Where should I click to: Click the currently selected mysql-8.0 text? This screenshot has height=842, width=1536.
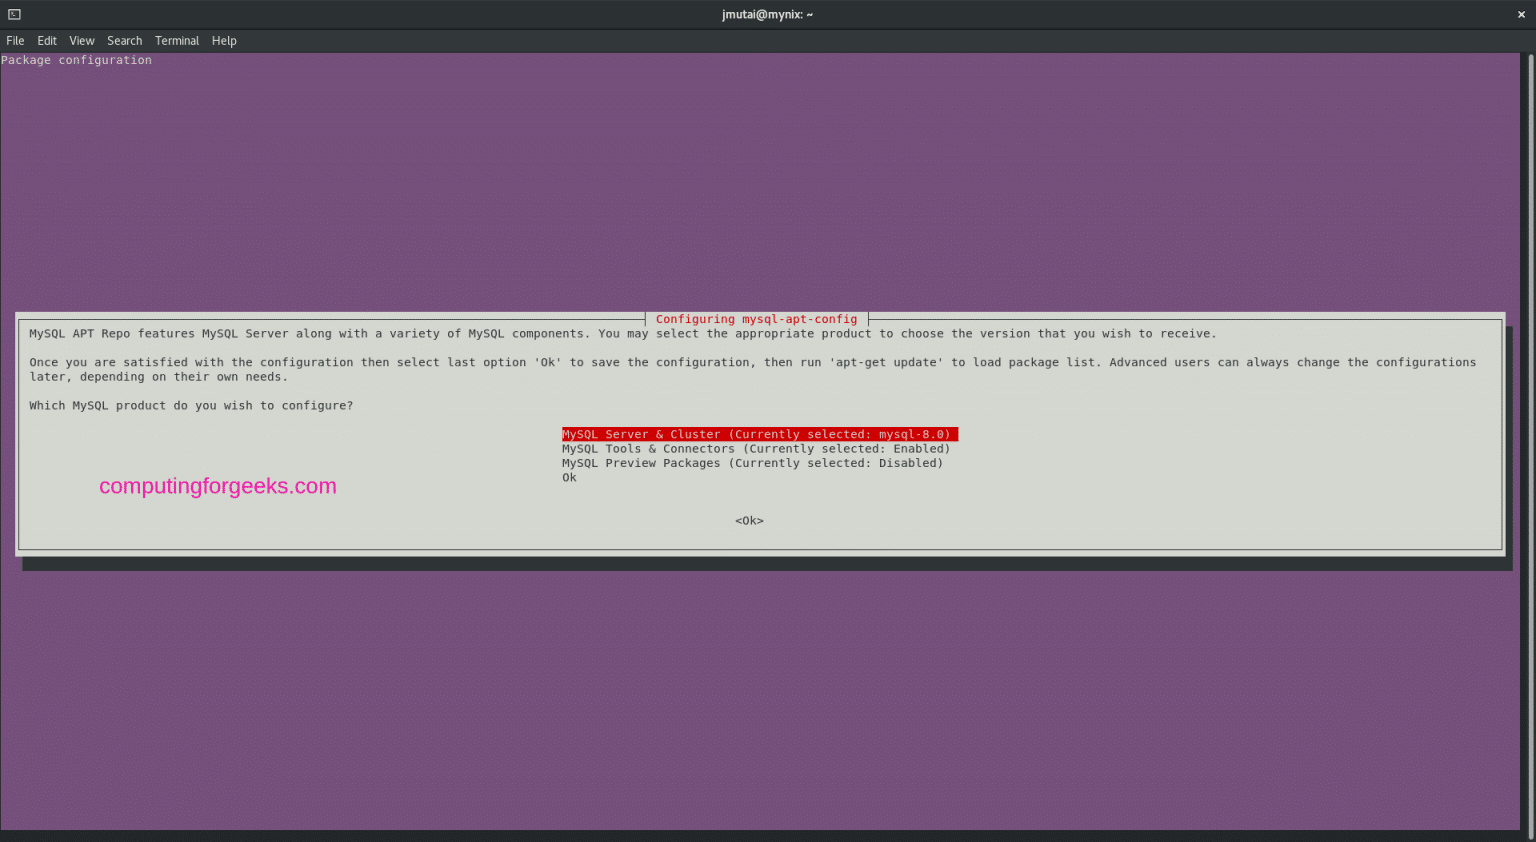[x=910, y=434]
